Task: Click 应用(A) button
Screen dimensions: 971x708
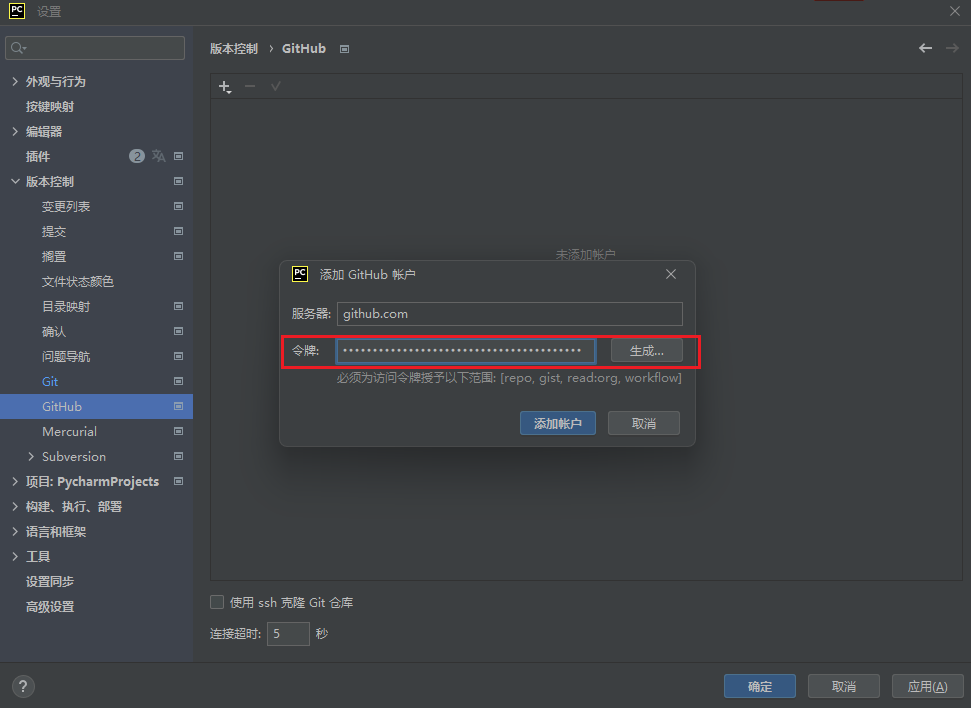Action: 928,686
